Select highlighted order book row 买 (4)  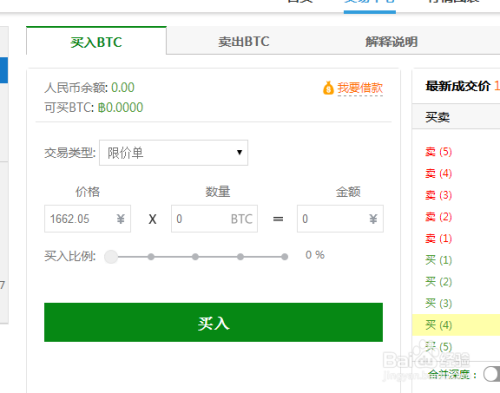pos(456,325)
